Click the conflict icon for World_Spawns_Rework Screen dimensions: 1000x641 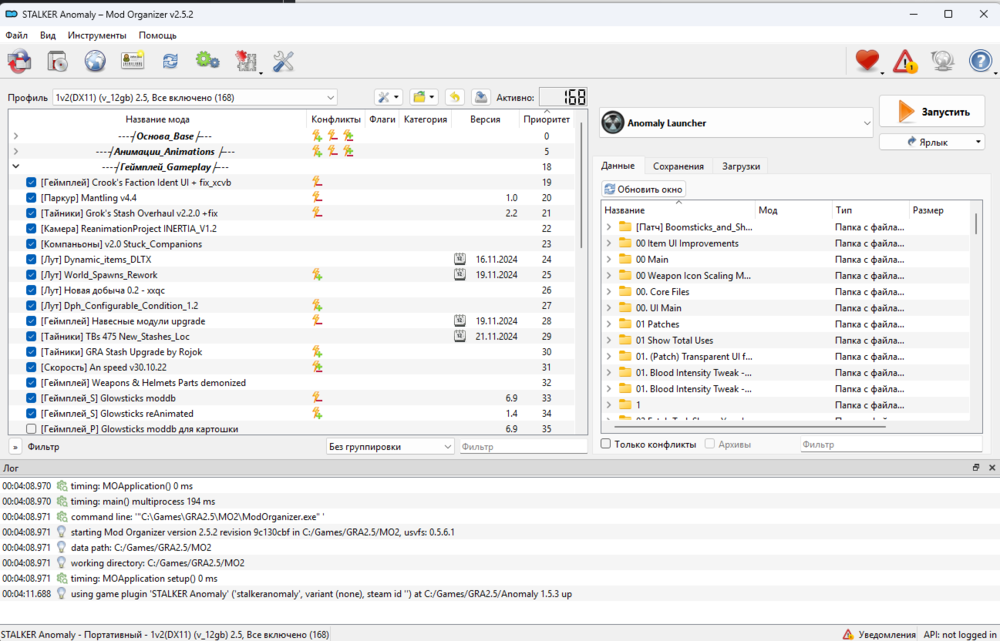pos(317,275)
